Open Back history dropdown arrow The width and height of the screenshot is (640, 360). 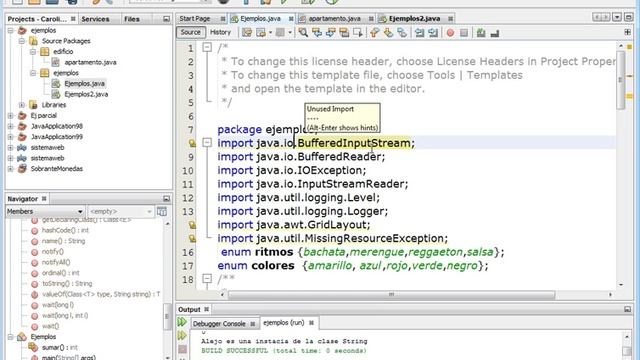270,33
